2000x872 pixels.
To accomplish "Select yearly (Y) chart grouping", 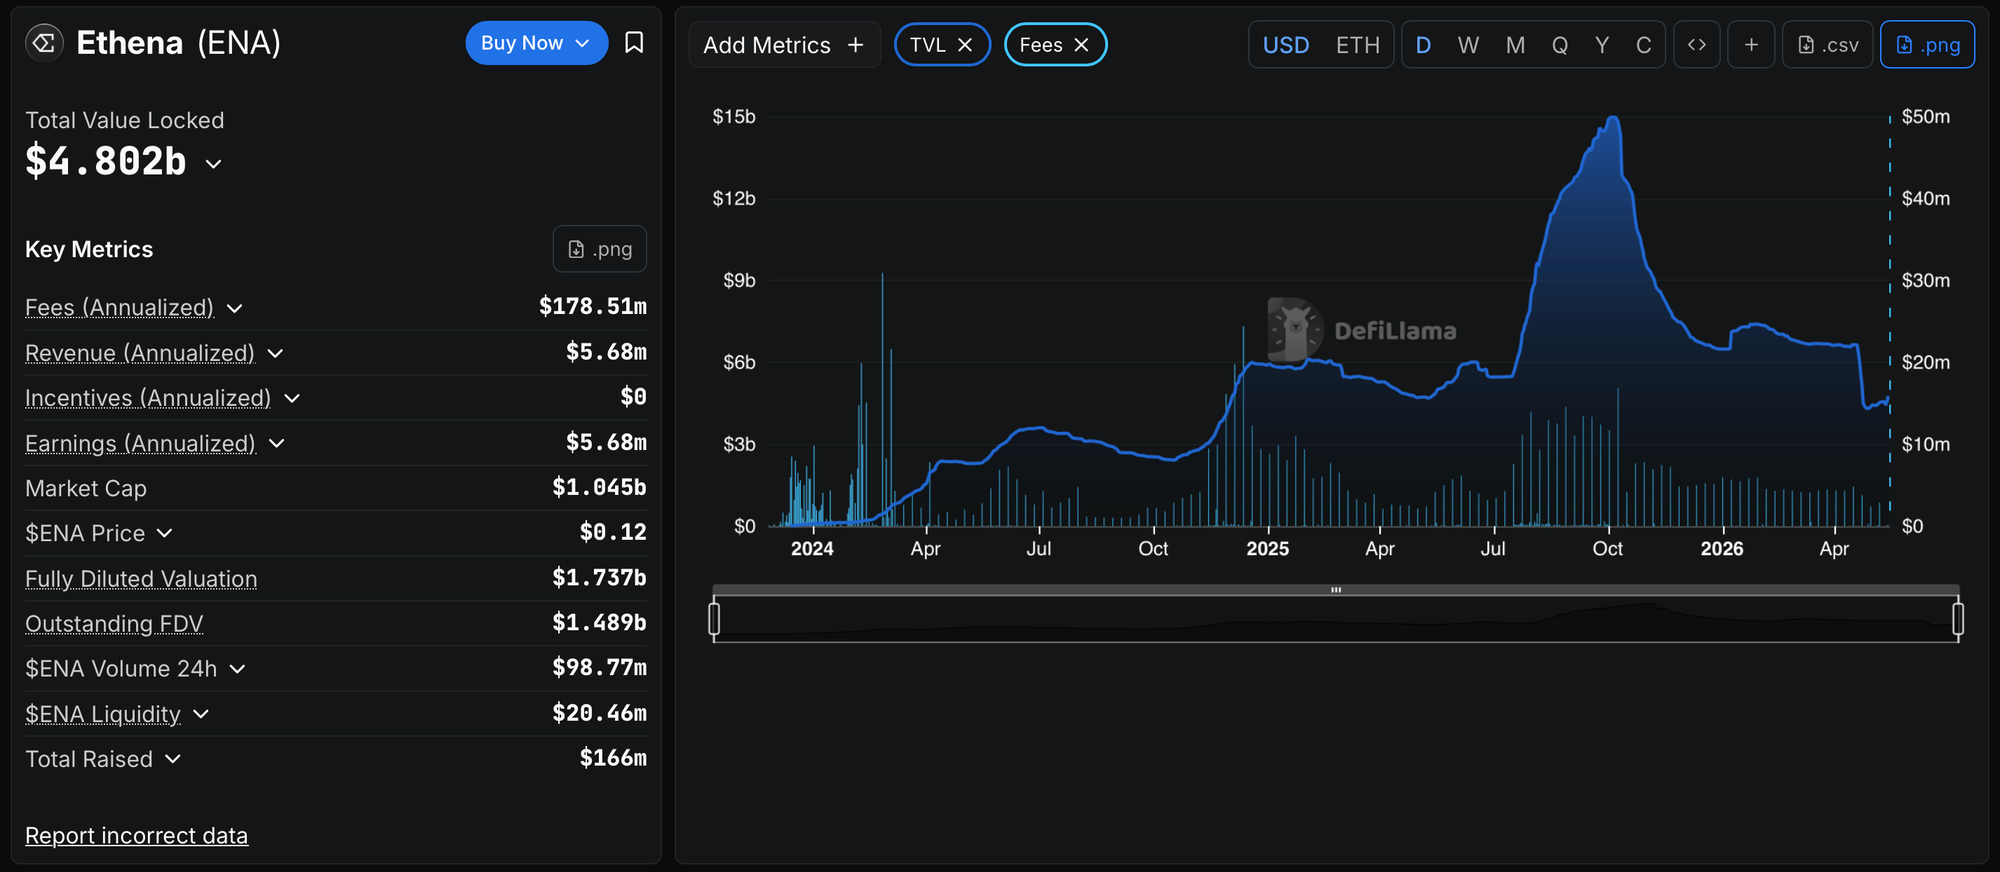I will coord(1602,45).
